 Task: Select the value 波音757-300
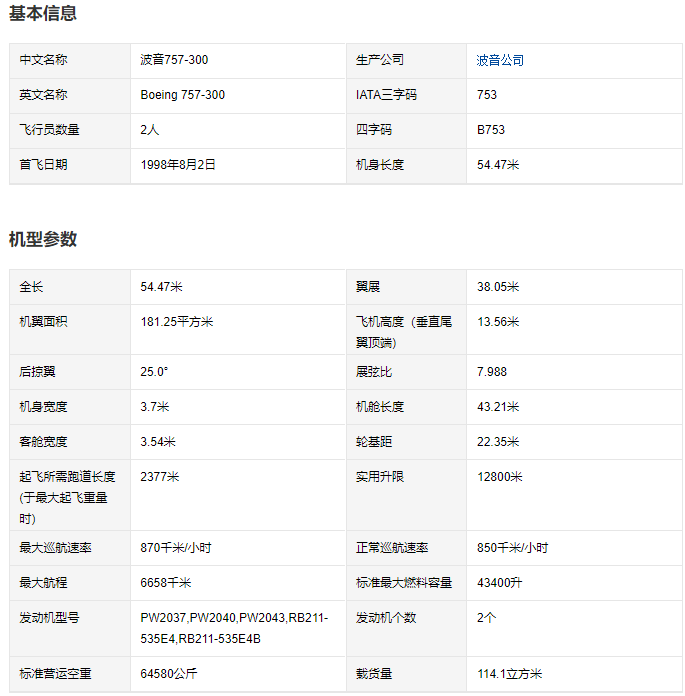coord(174,59)
